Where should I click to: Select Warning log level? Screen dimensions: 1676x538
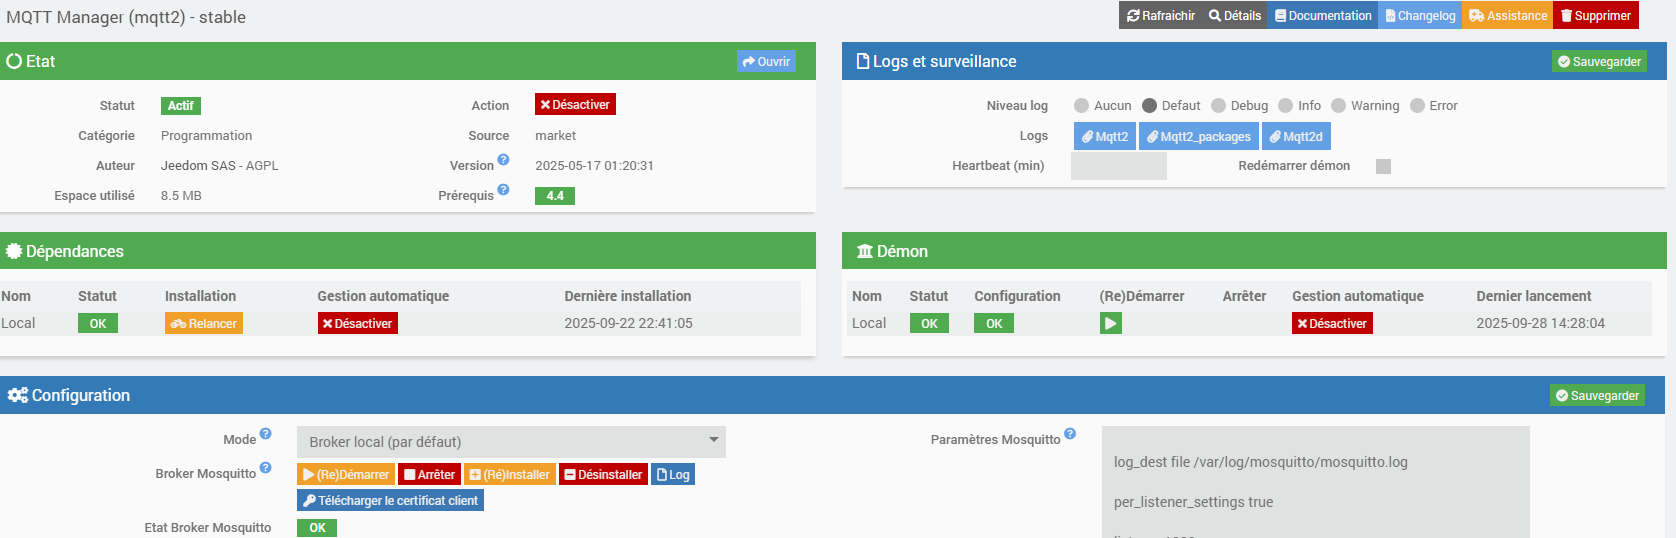click(x=1338, y=105)
